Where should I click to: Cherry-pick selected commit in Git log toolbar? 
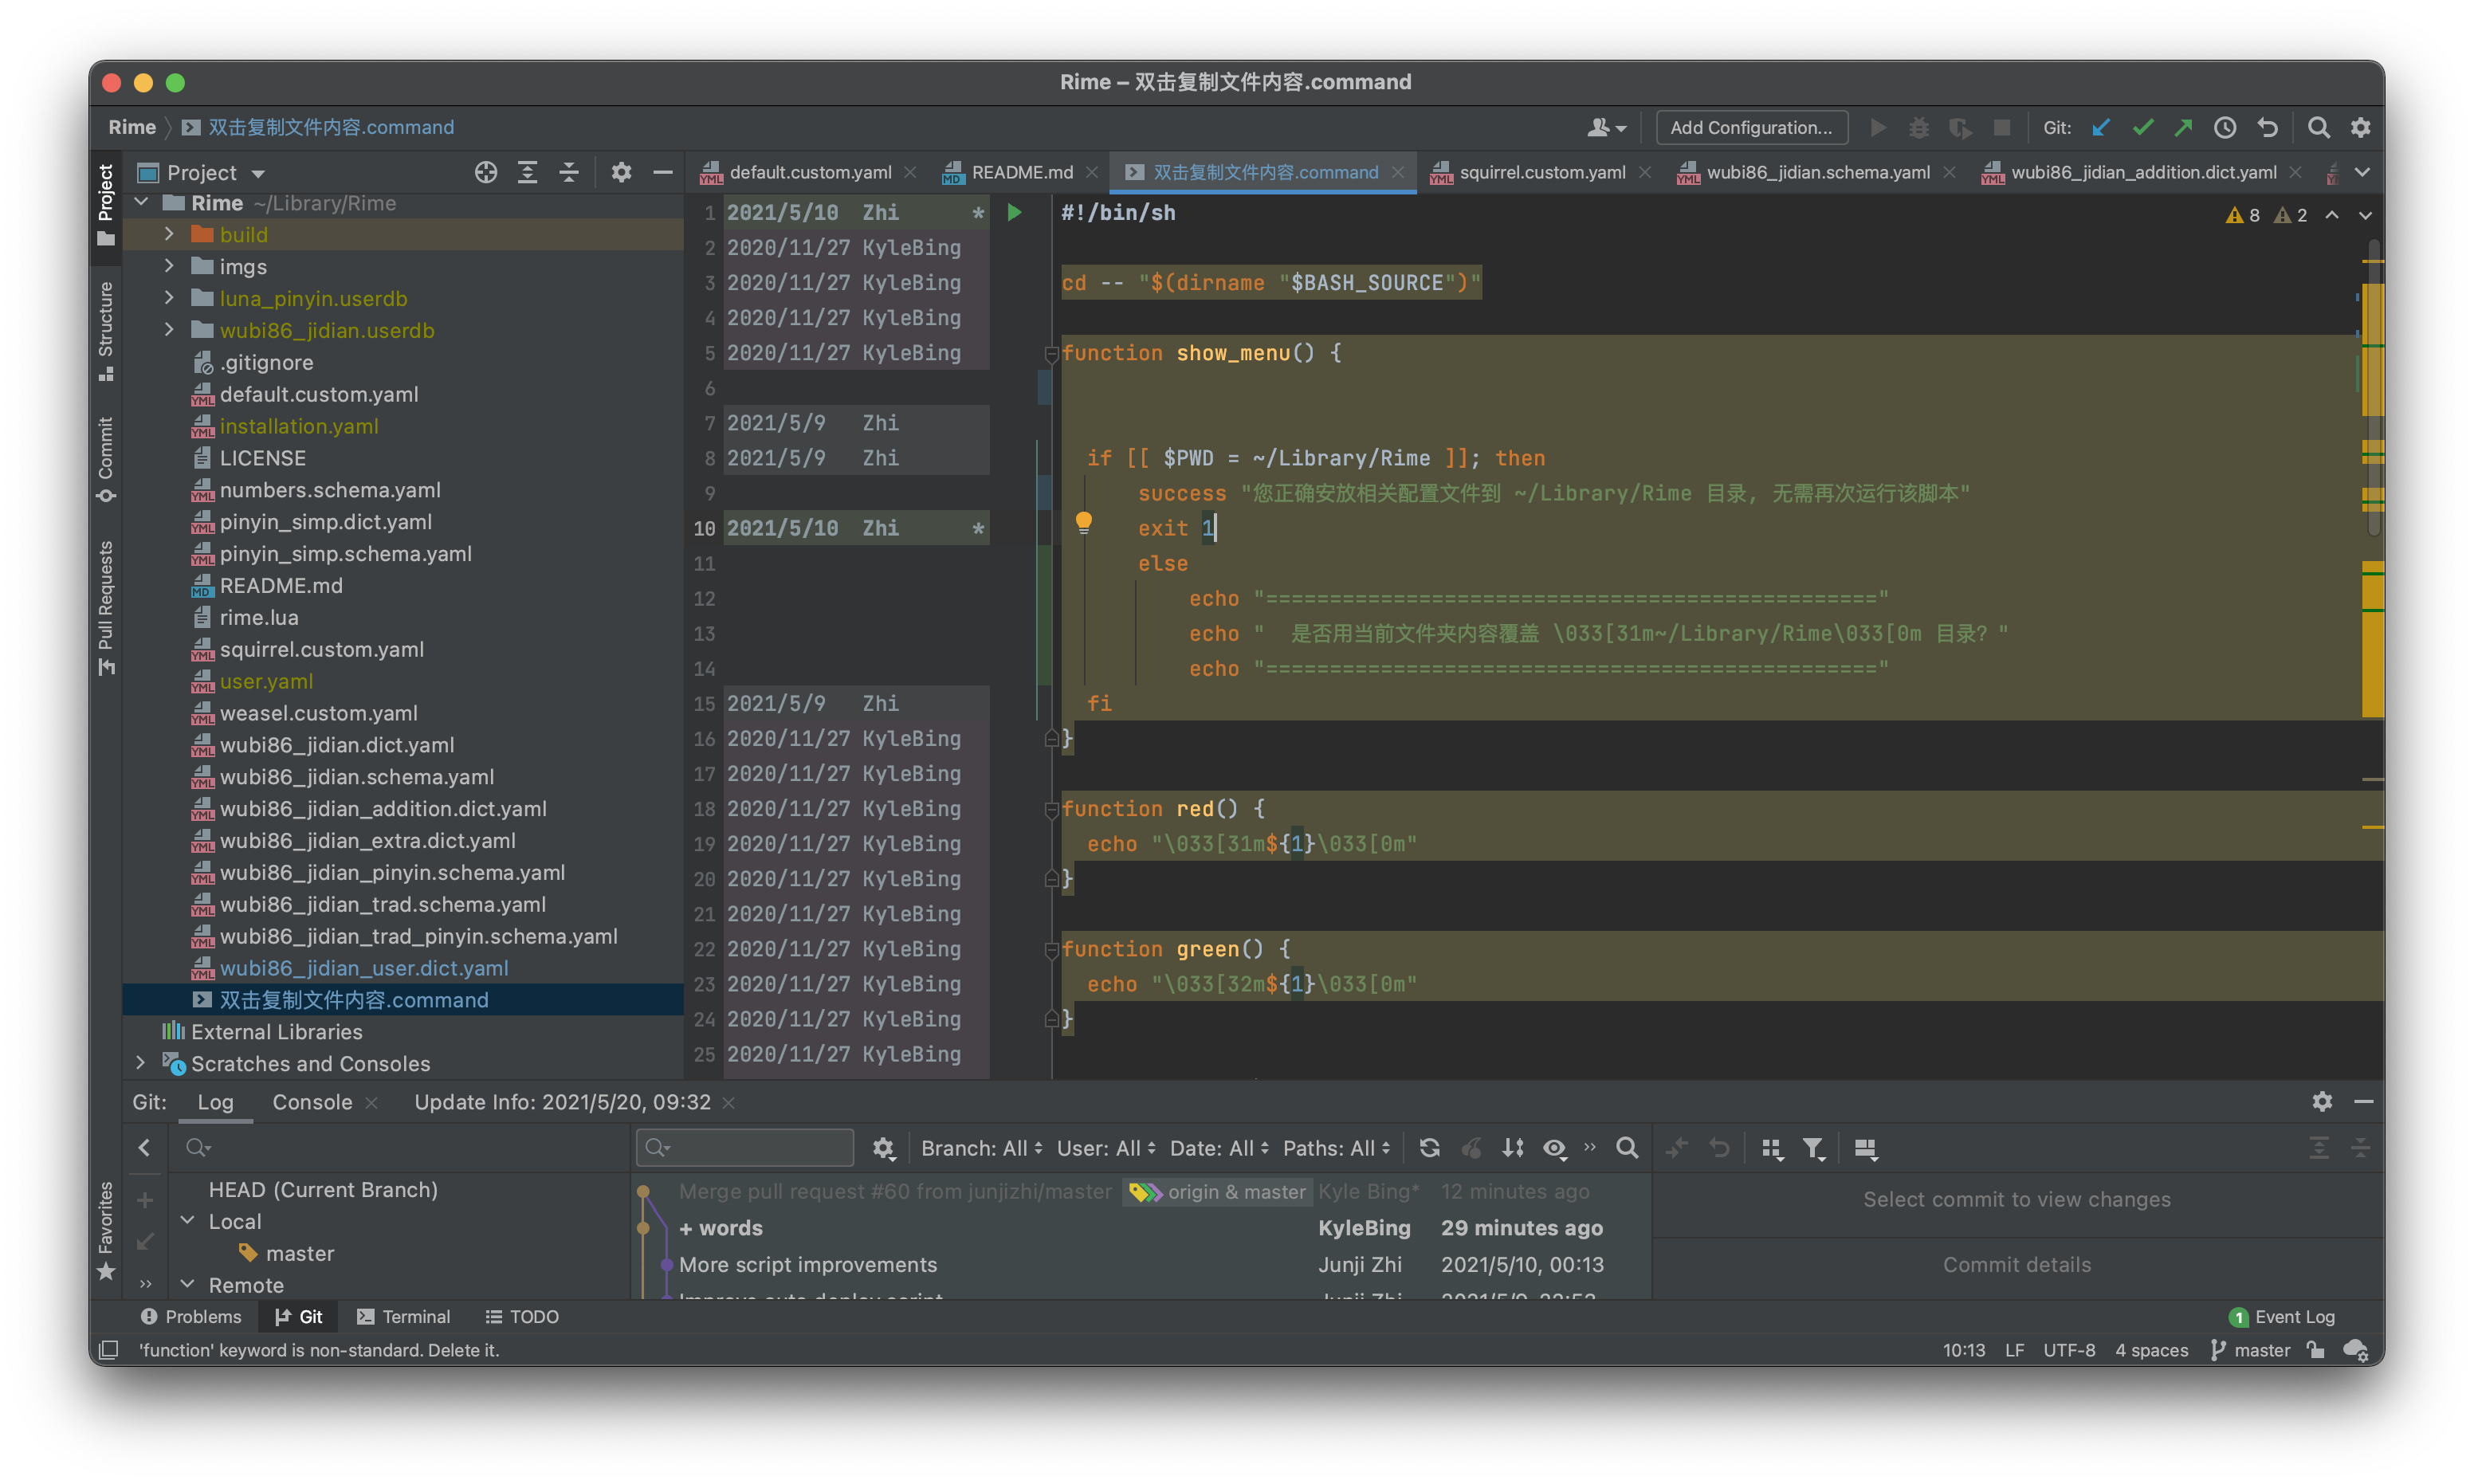tap(1472, 1148)
